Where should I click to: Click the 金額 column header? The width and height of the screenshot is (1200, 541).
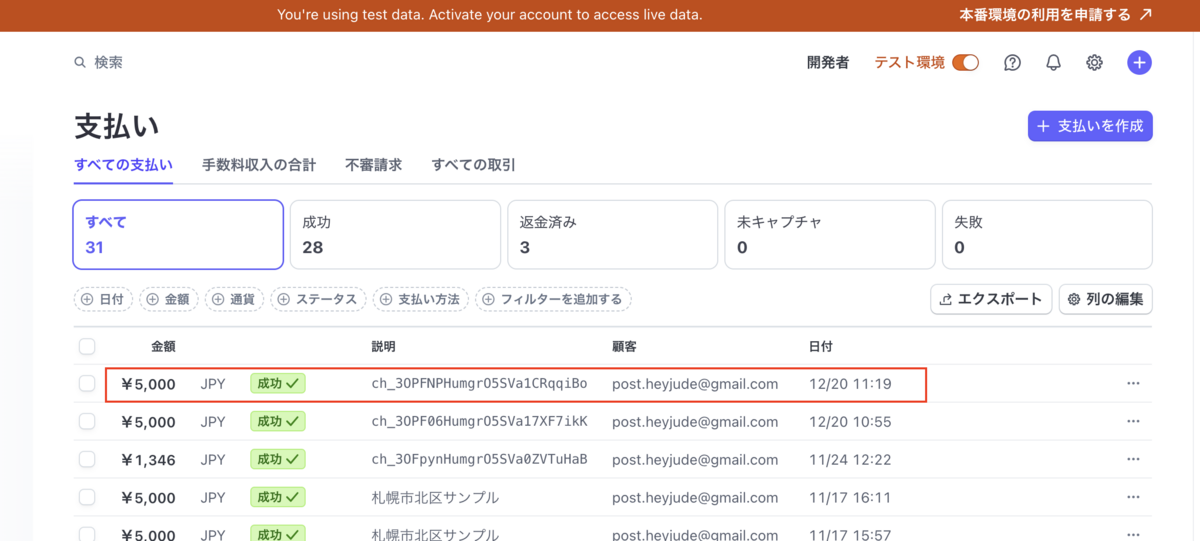click(x=163, y=346)
